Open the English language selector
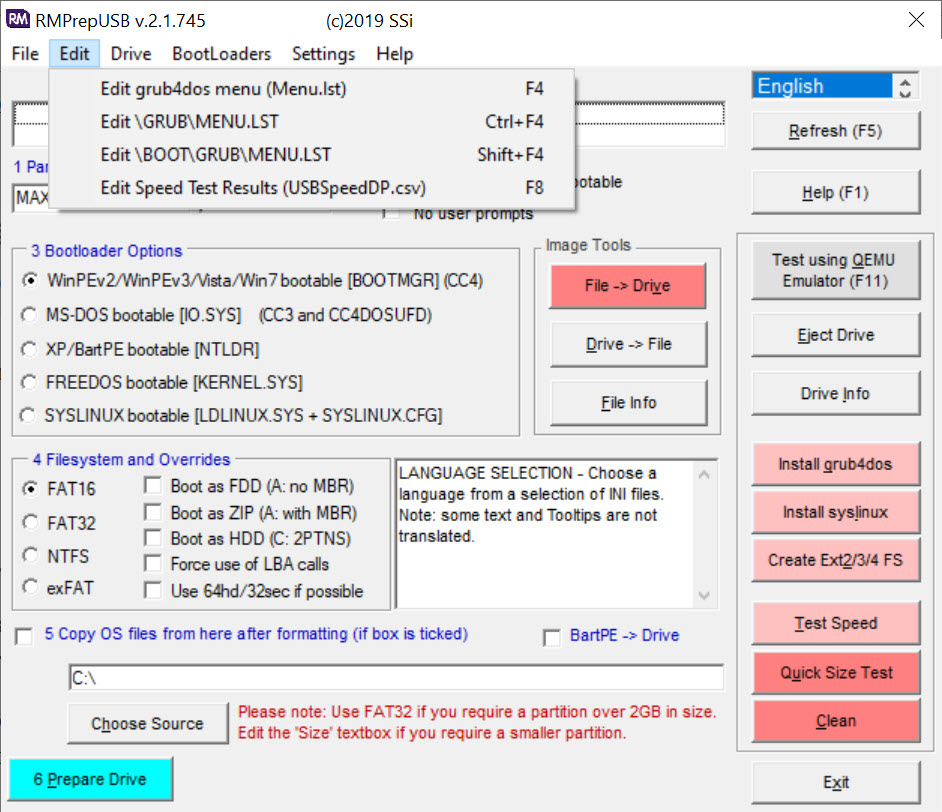Screen dimensions: 942x812 pyautogui.click(x=822, y=86)
